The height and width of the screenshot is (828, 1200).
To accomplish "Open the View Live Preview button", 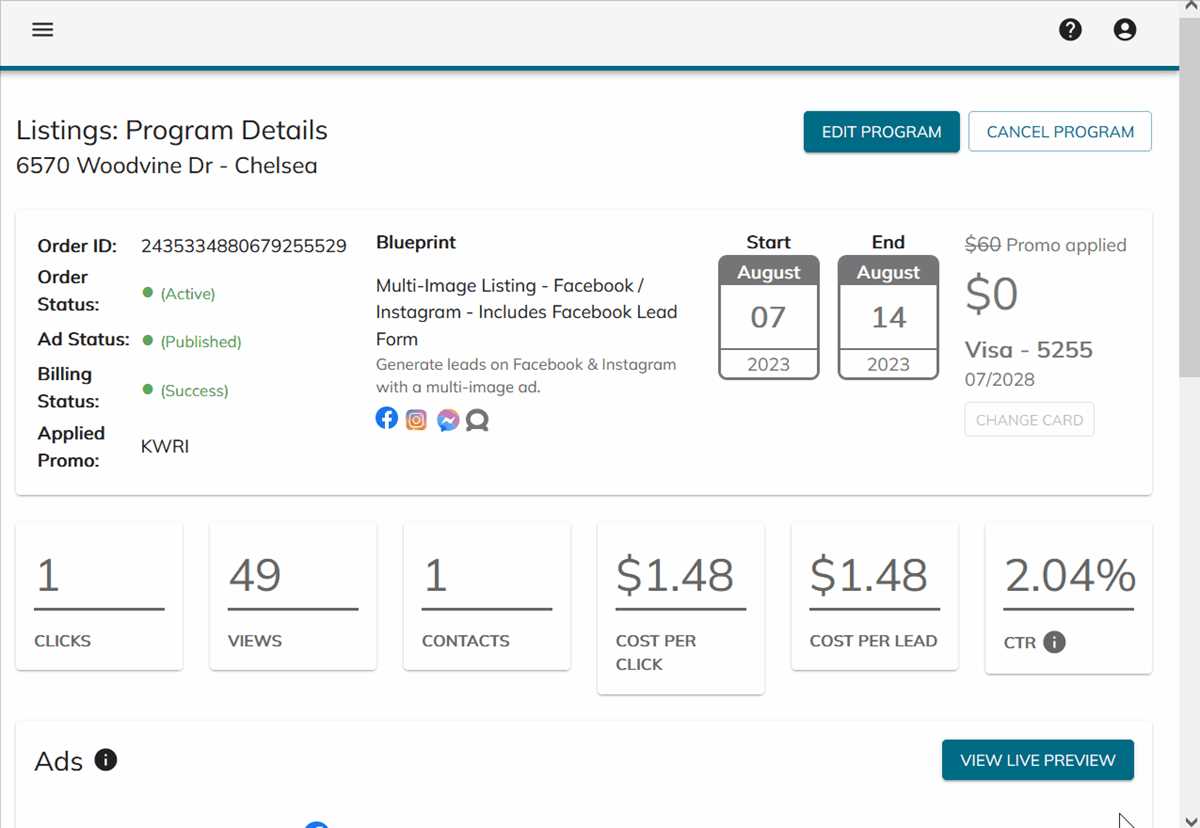I will click(x=1037, y=760).
